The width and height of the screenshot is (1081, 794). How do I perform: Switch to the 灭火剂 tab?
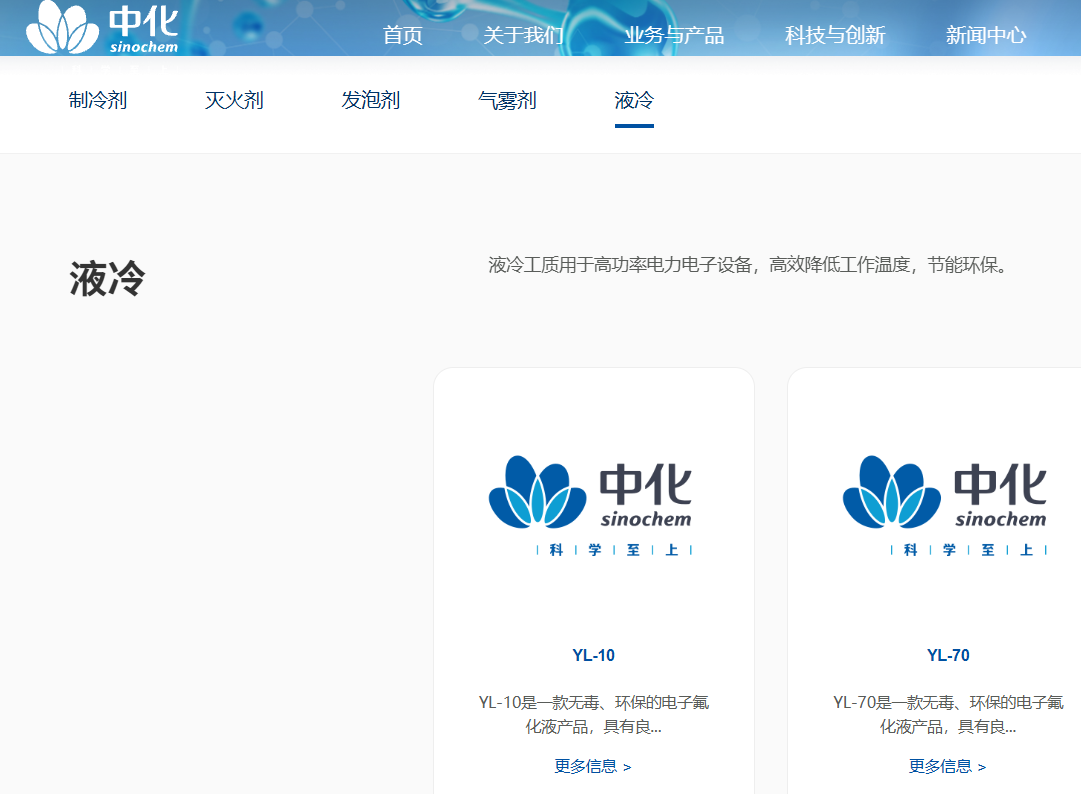(x=234, y=101)
